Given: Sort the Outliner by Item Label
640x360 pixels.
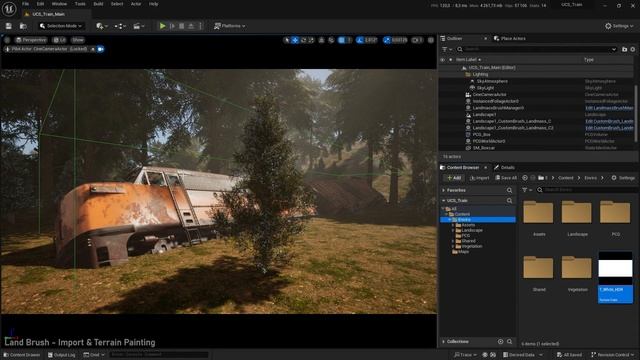Looking at the screenshot, I should (468, 60).
